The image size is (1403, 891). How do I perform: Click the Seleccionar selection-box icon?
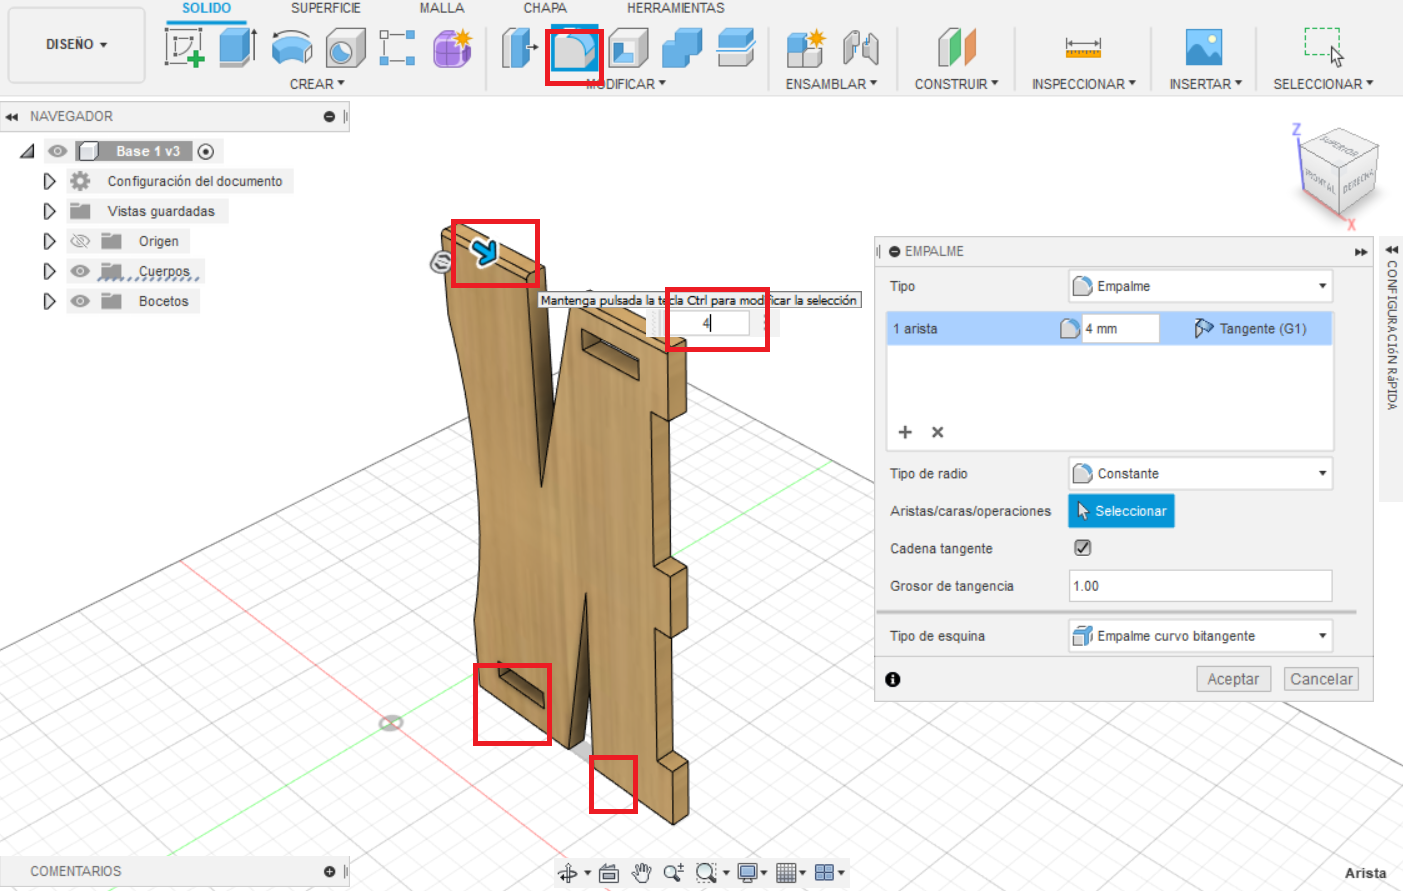point(1323,47)
